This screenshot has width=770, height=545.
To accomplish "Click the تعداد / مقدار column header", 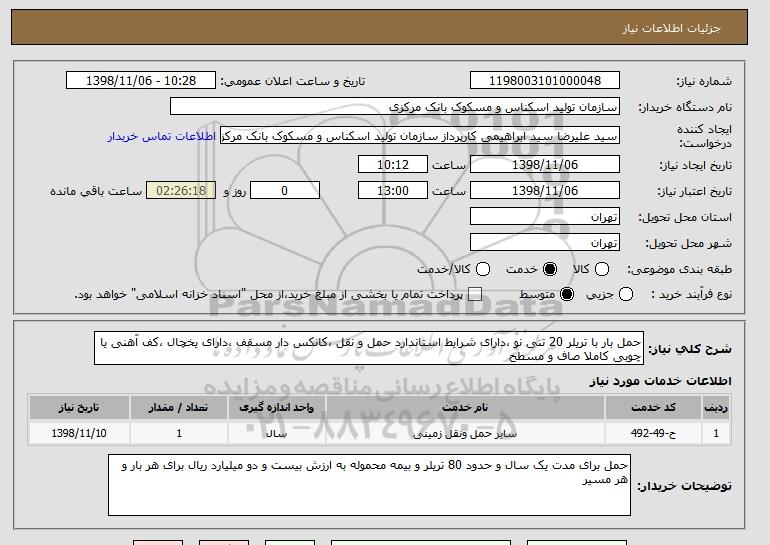I will tap(179, 408).
